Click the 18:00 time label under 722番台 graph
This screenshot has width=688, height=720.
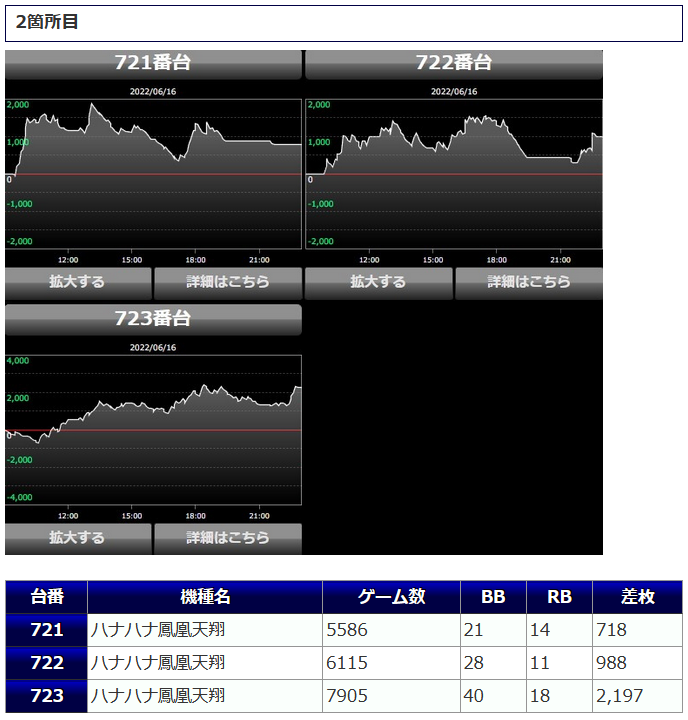point(496,260)
